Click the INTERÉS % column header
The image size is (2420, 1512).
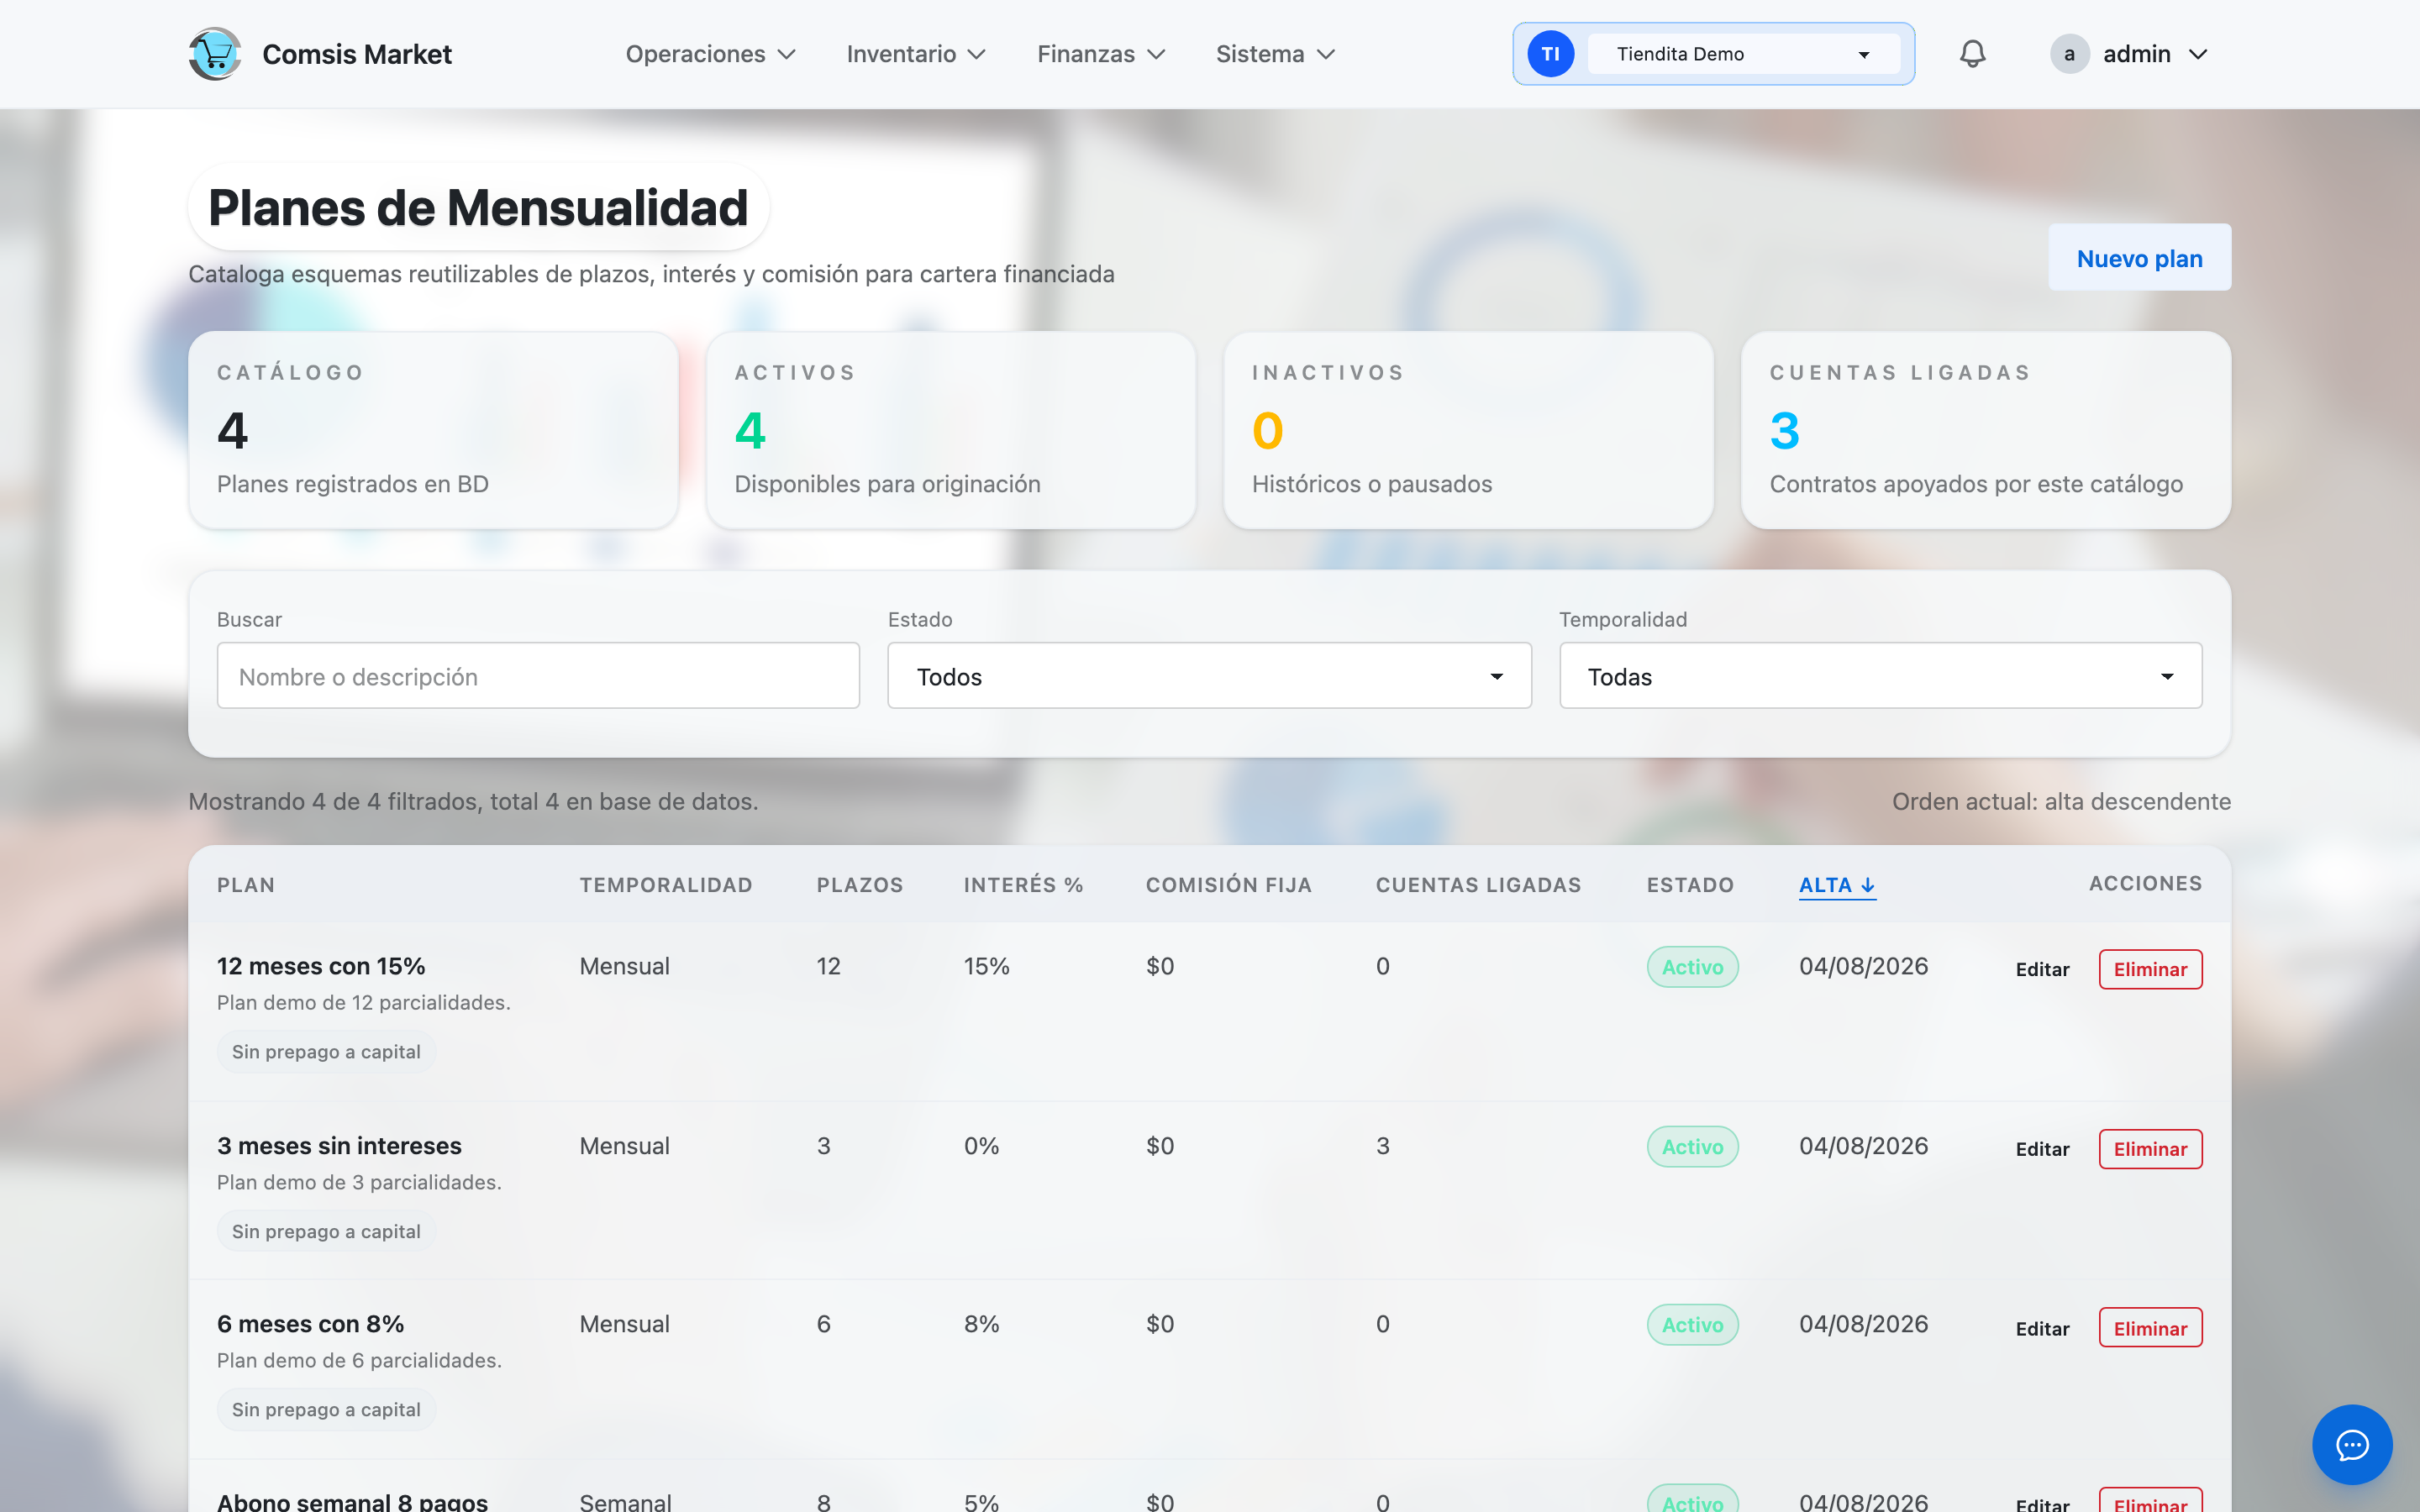pyautogui.click(x=1024, y=885)
